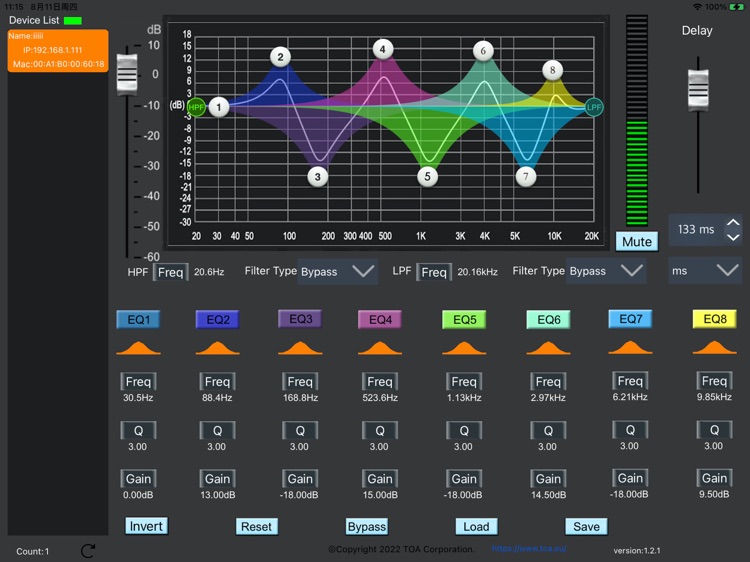Toggle the EQ2 band button

[x=218, y=320]
